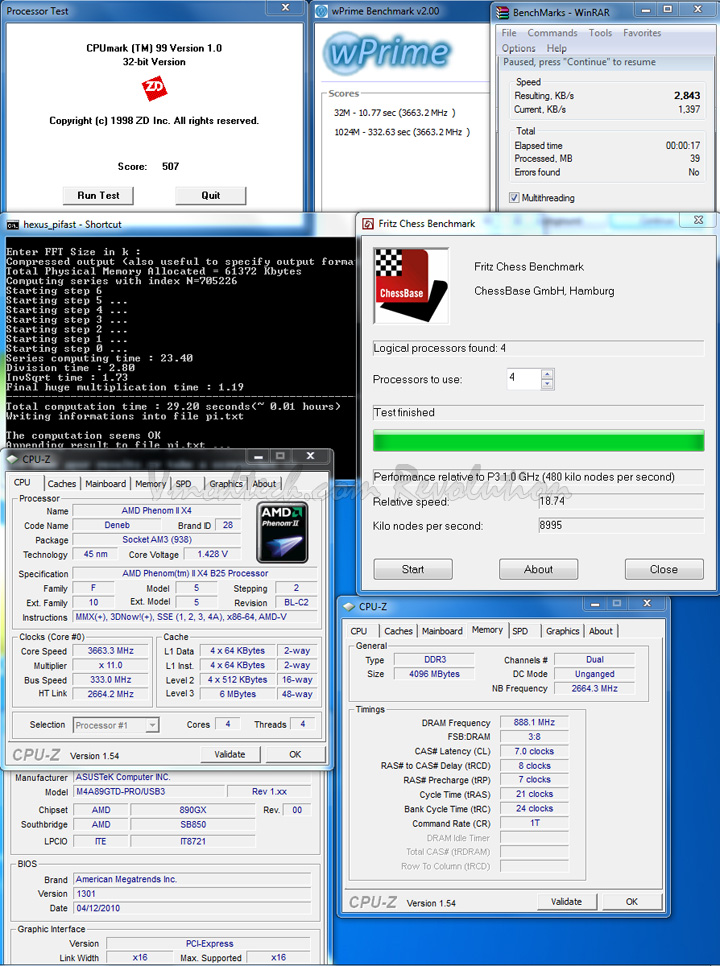Click Quit in Processor Test
720x966 pixels.
[x=211, y=195]
